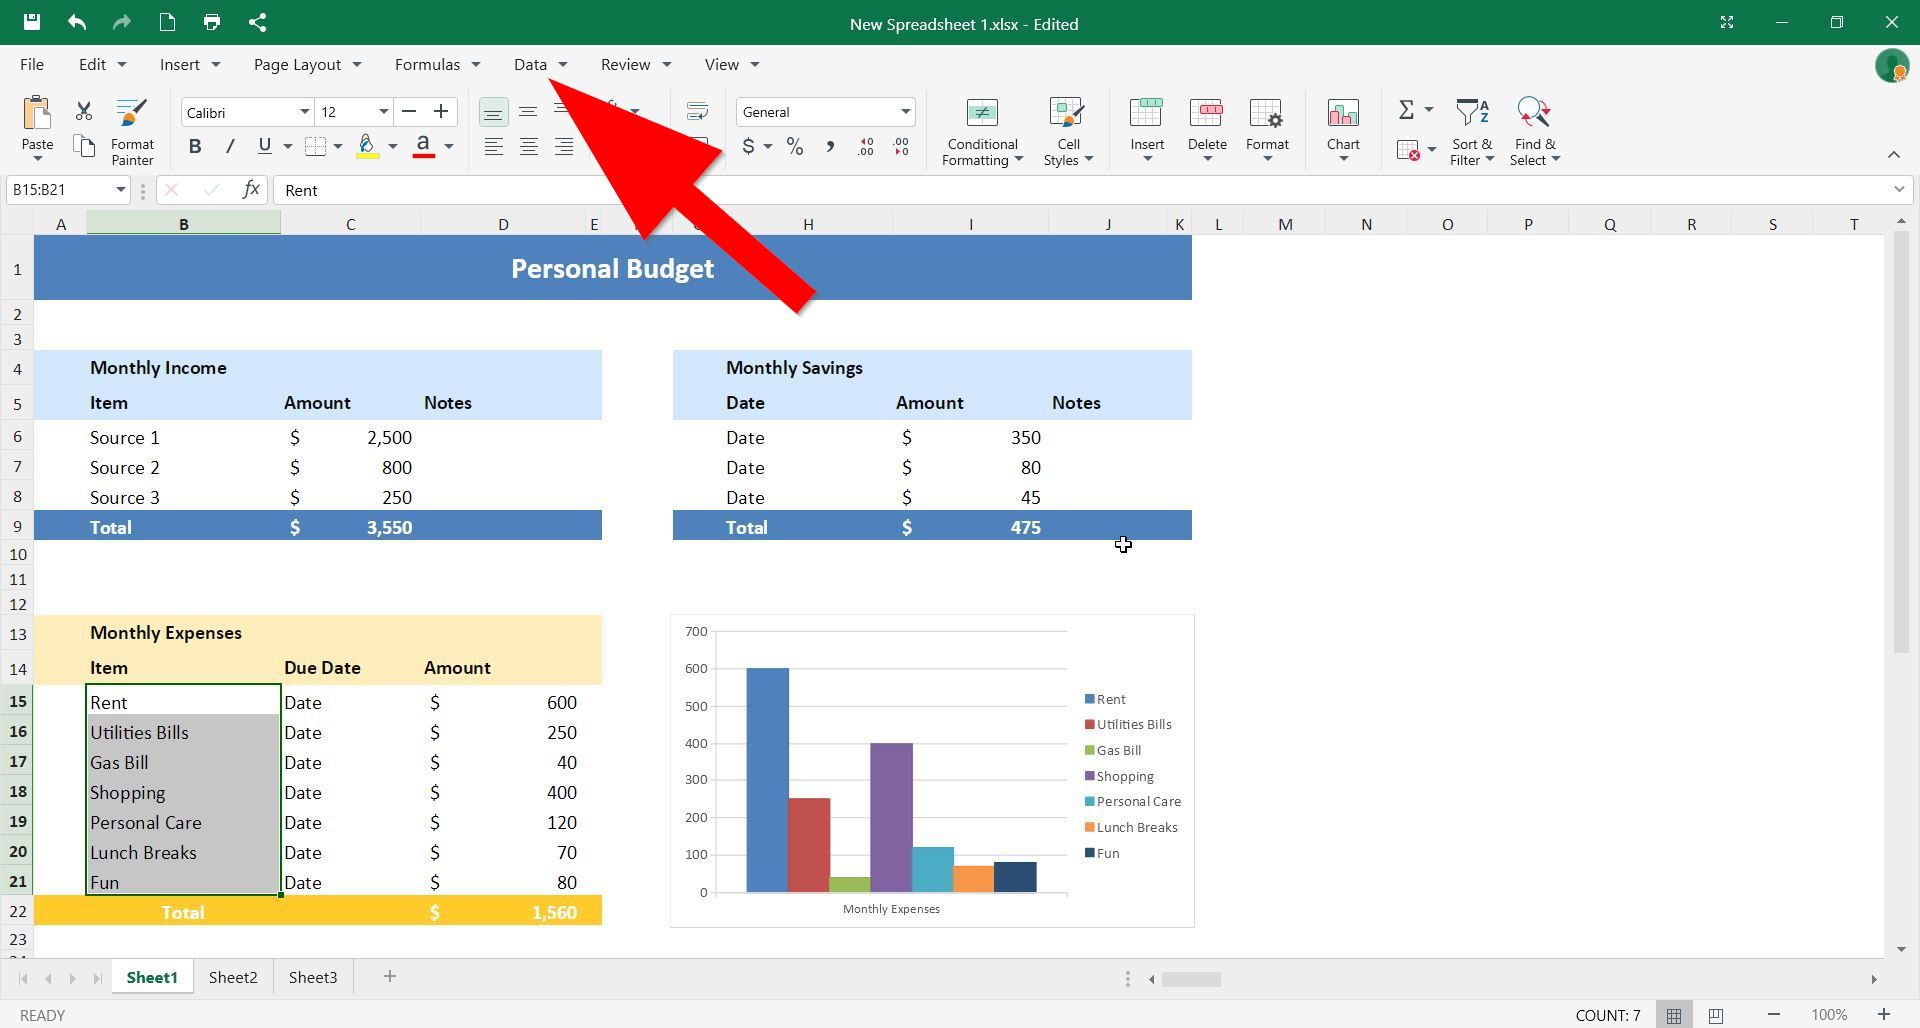Image resolution: width=1920 pixels, height=1028 pixels.
Task: Expand the formula bar
Action: coord(1899,190)
